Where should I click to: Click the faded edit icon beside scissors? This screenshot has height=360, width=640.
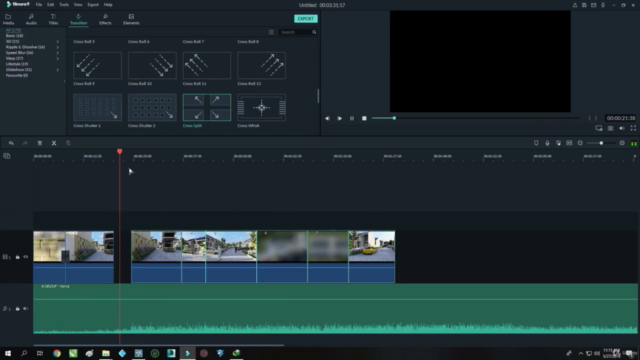tap(68, 143)
